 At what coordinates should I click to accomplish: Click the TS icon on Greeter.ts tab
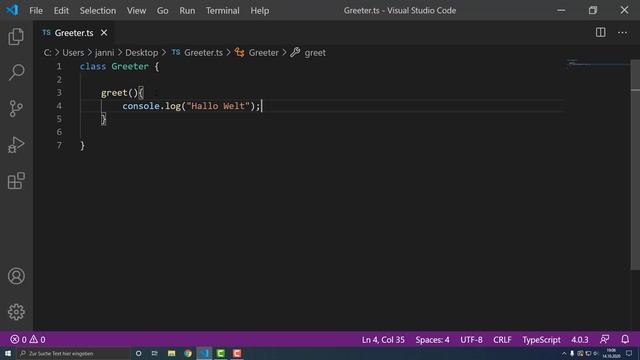47,32
